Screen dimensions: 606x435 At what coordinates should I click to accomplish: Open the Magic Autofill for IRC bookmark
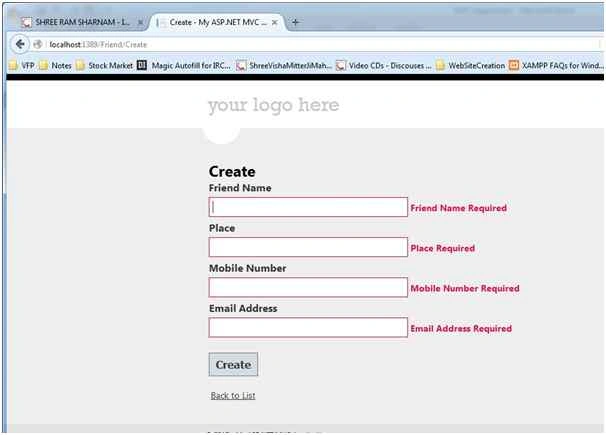tap(185, 66)
